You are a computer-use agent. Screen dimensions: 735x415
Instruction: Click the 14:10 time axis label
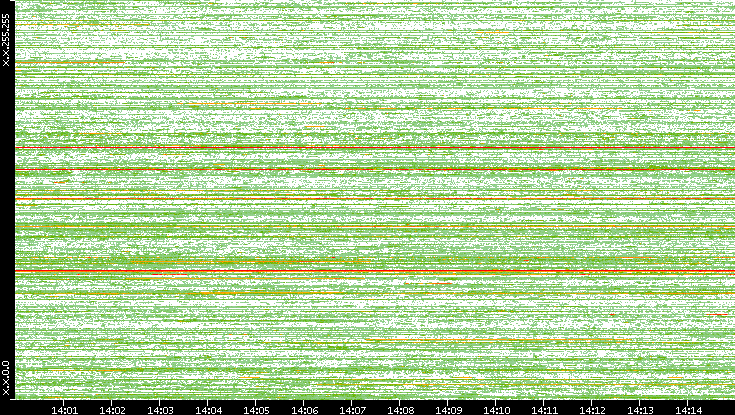click(496, 411)
